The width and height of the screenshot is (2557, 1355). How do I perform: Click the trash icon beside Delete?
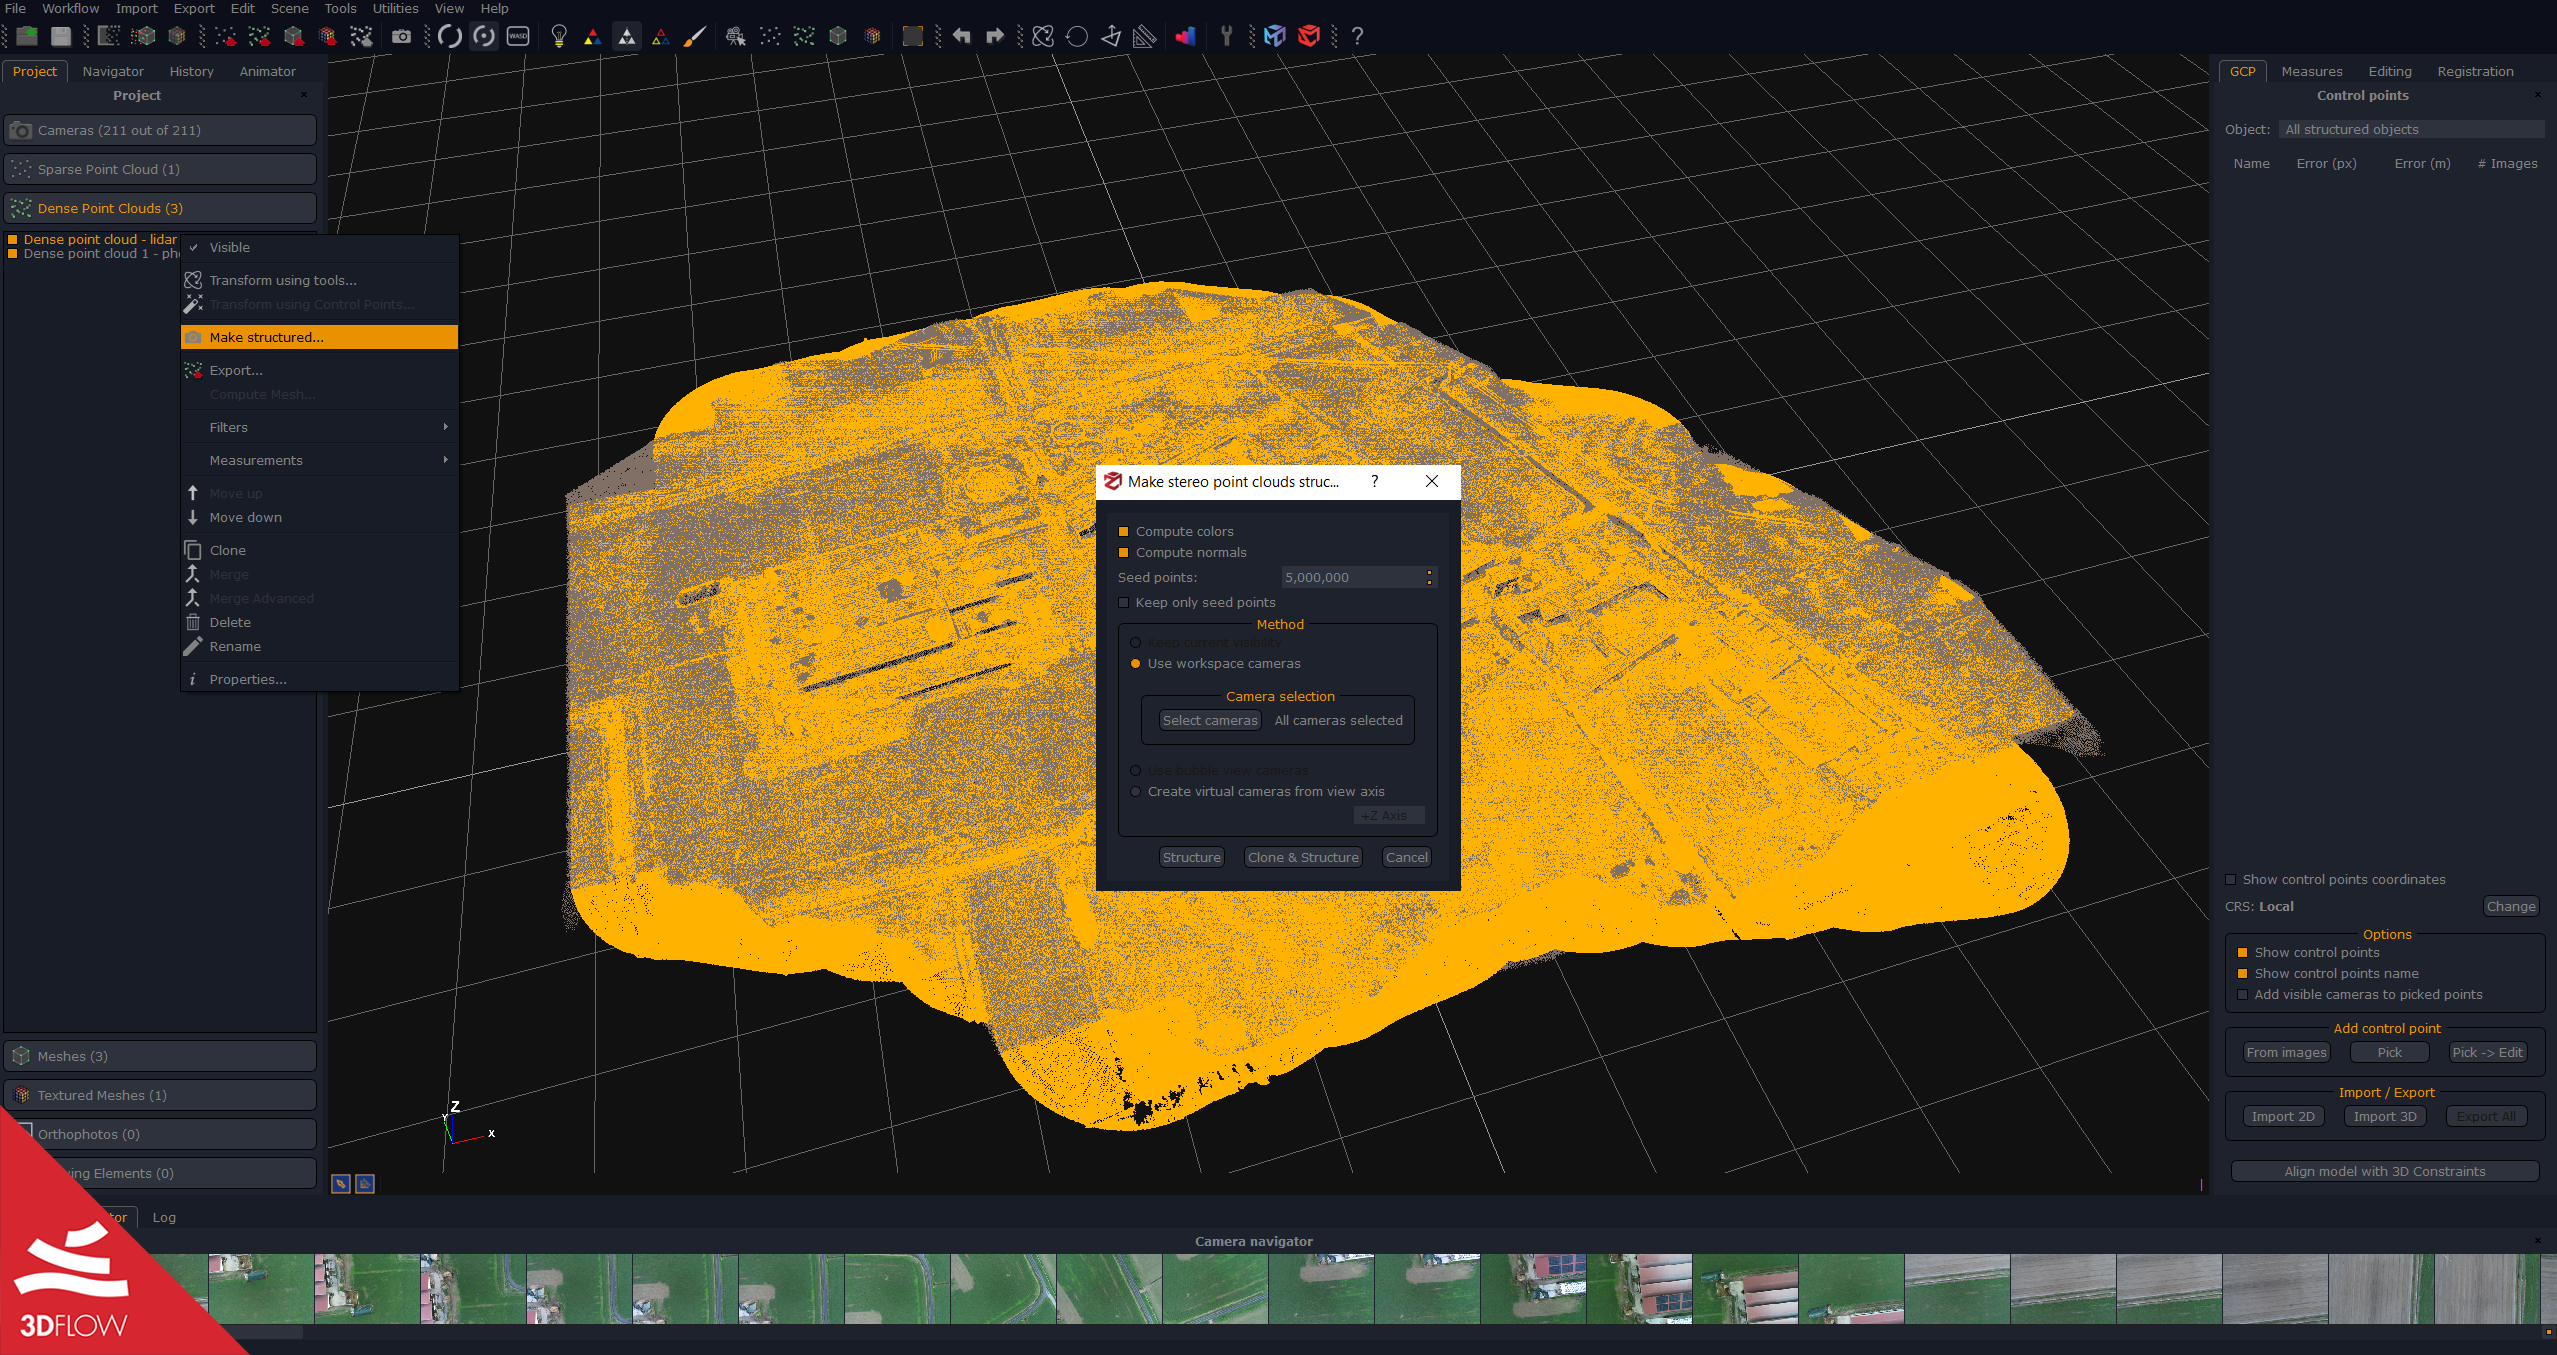pos(193,622)
